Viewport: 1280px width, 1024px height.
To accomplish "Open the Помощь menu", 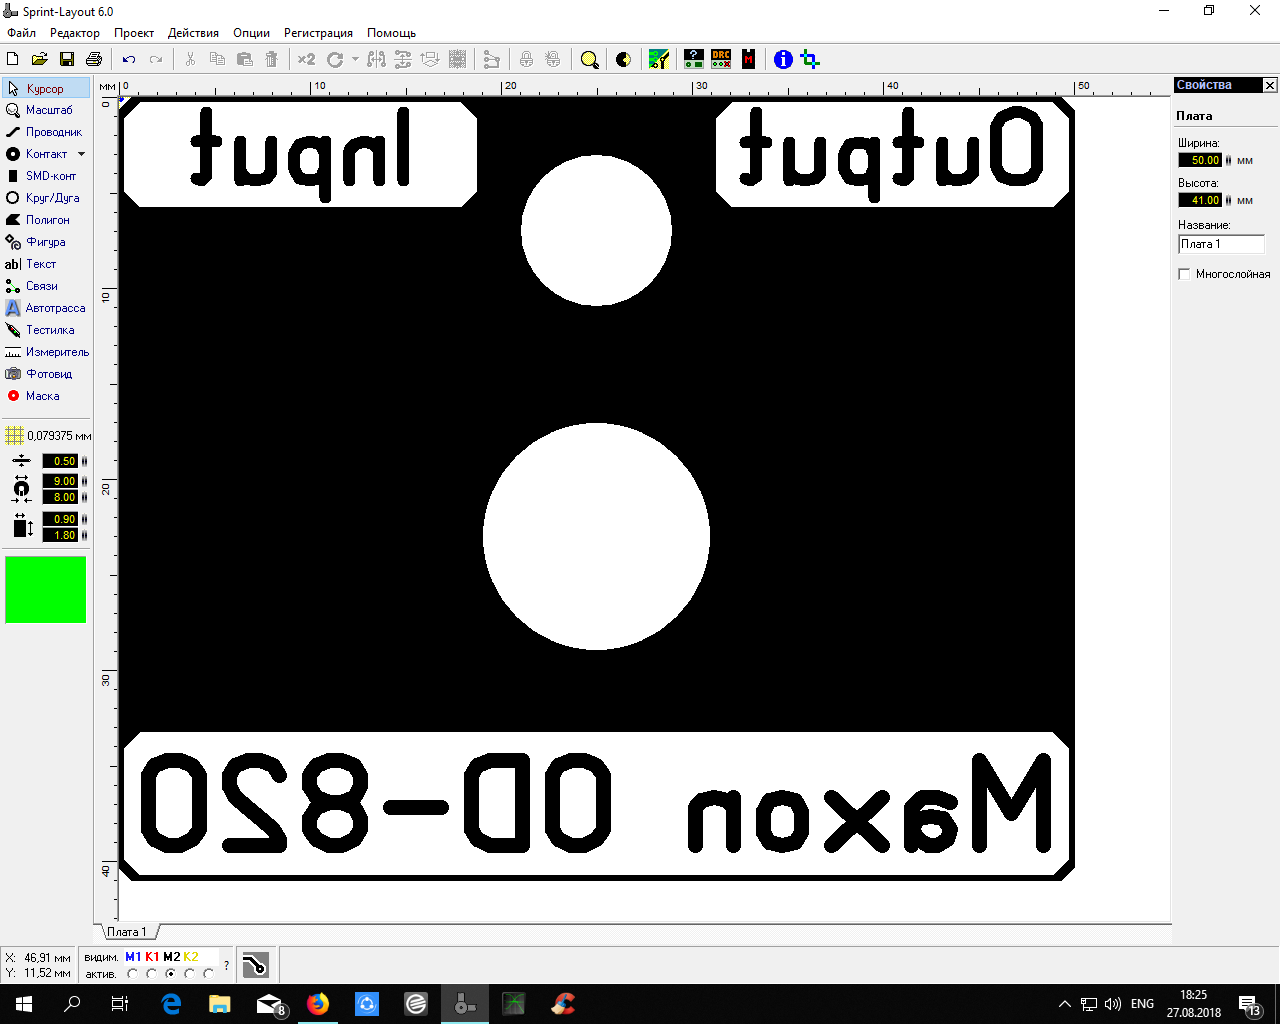I will point(391,33).
